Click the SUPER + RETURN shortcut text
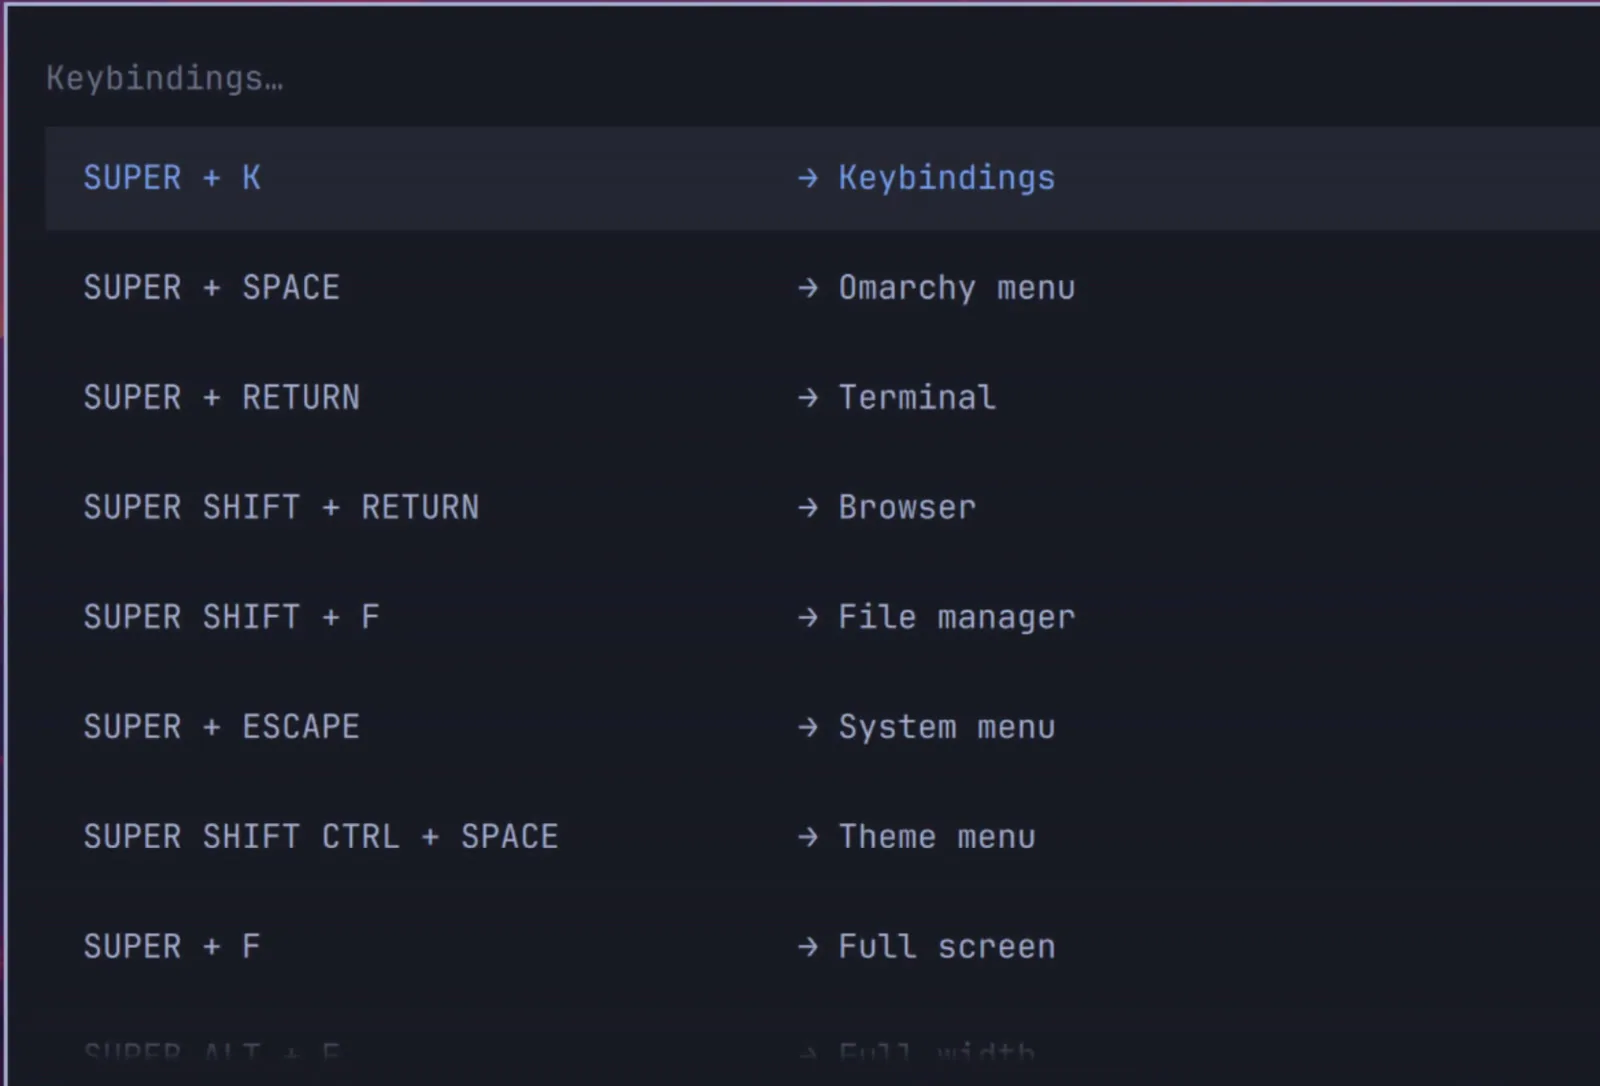Image resolution: width=1600 pixels, height=1086 pixels. point(222,398)
